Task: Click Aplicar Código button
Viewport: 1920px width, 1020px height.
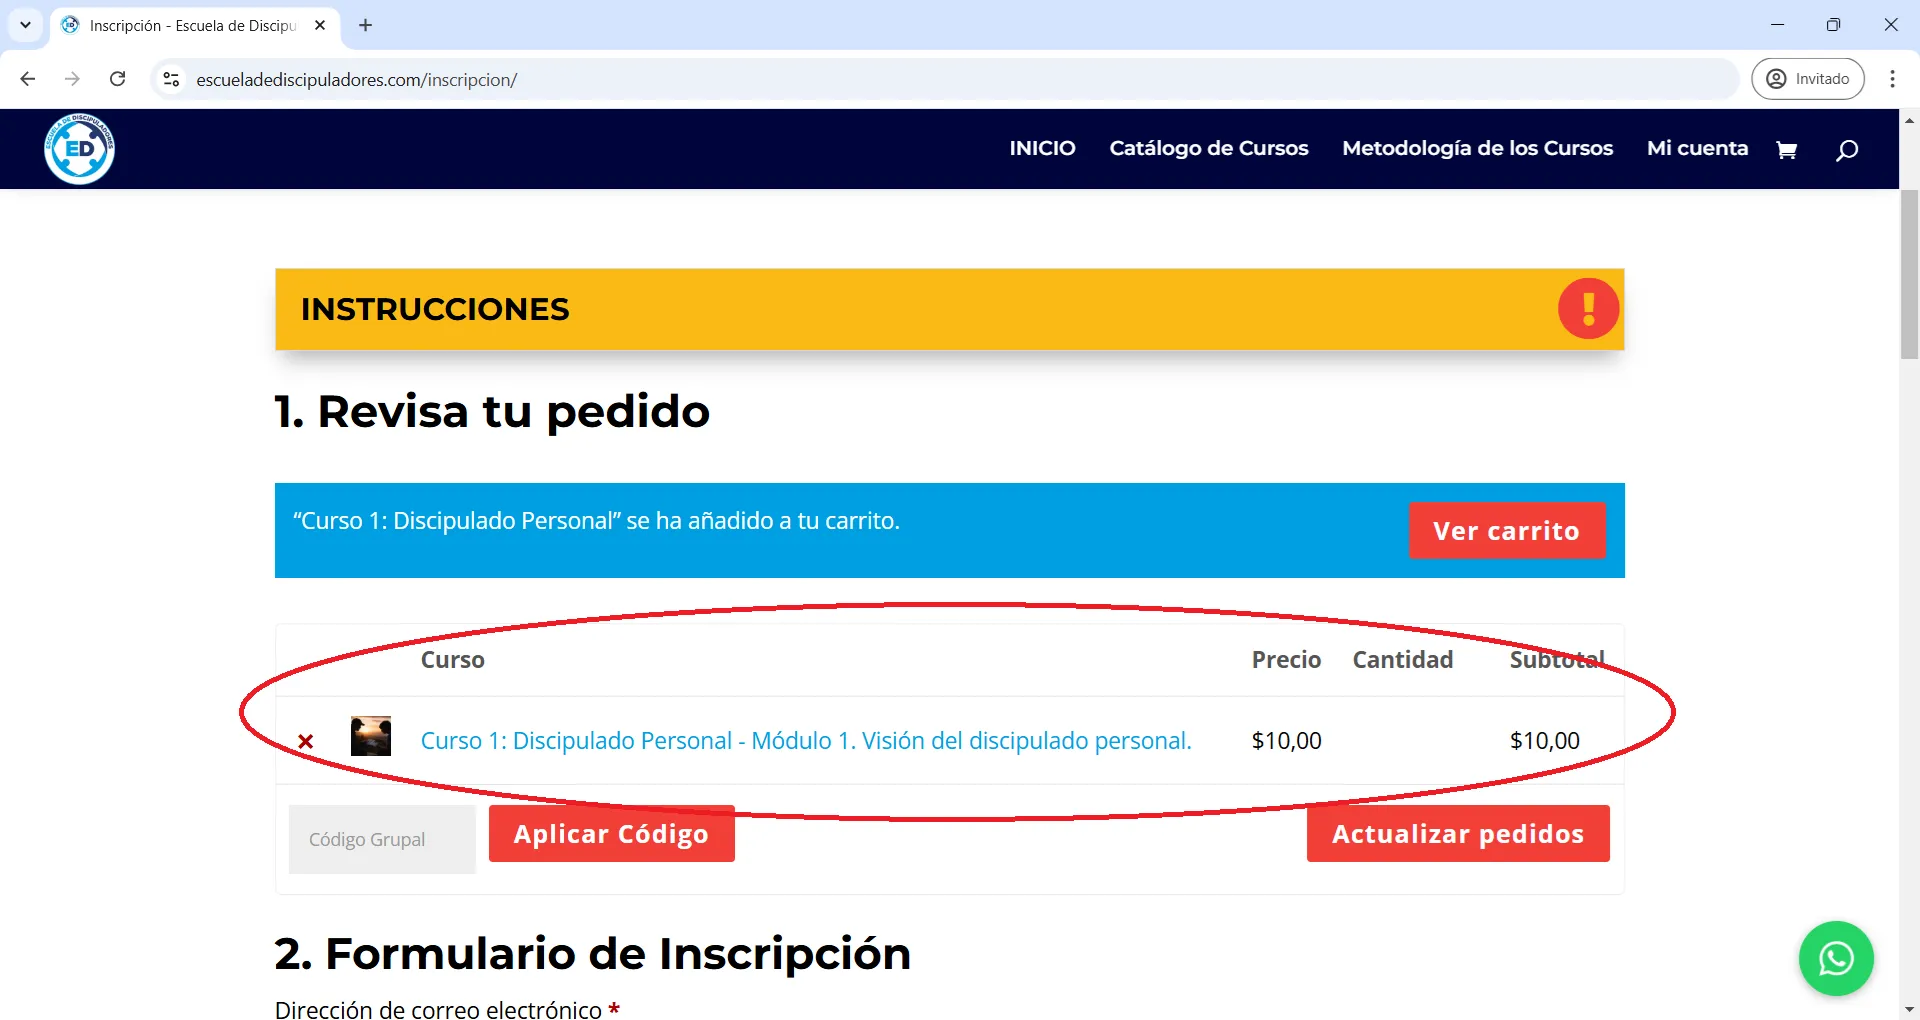Action: point(611,833)
